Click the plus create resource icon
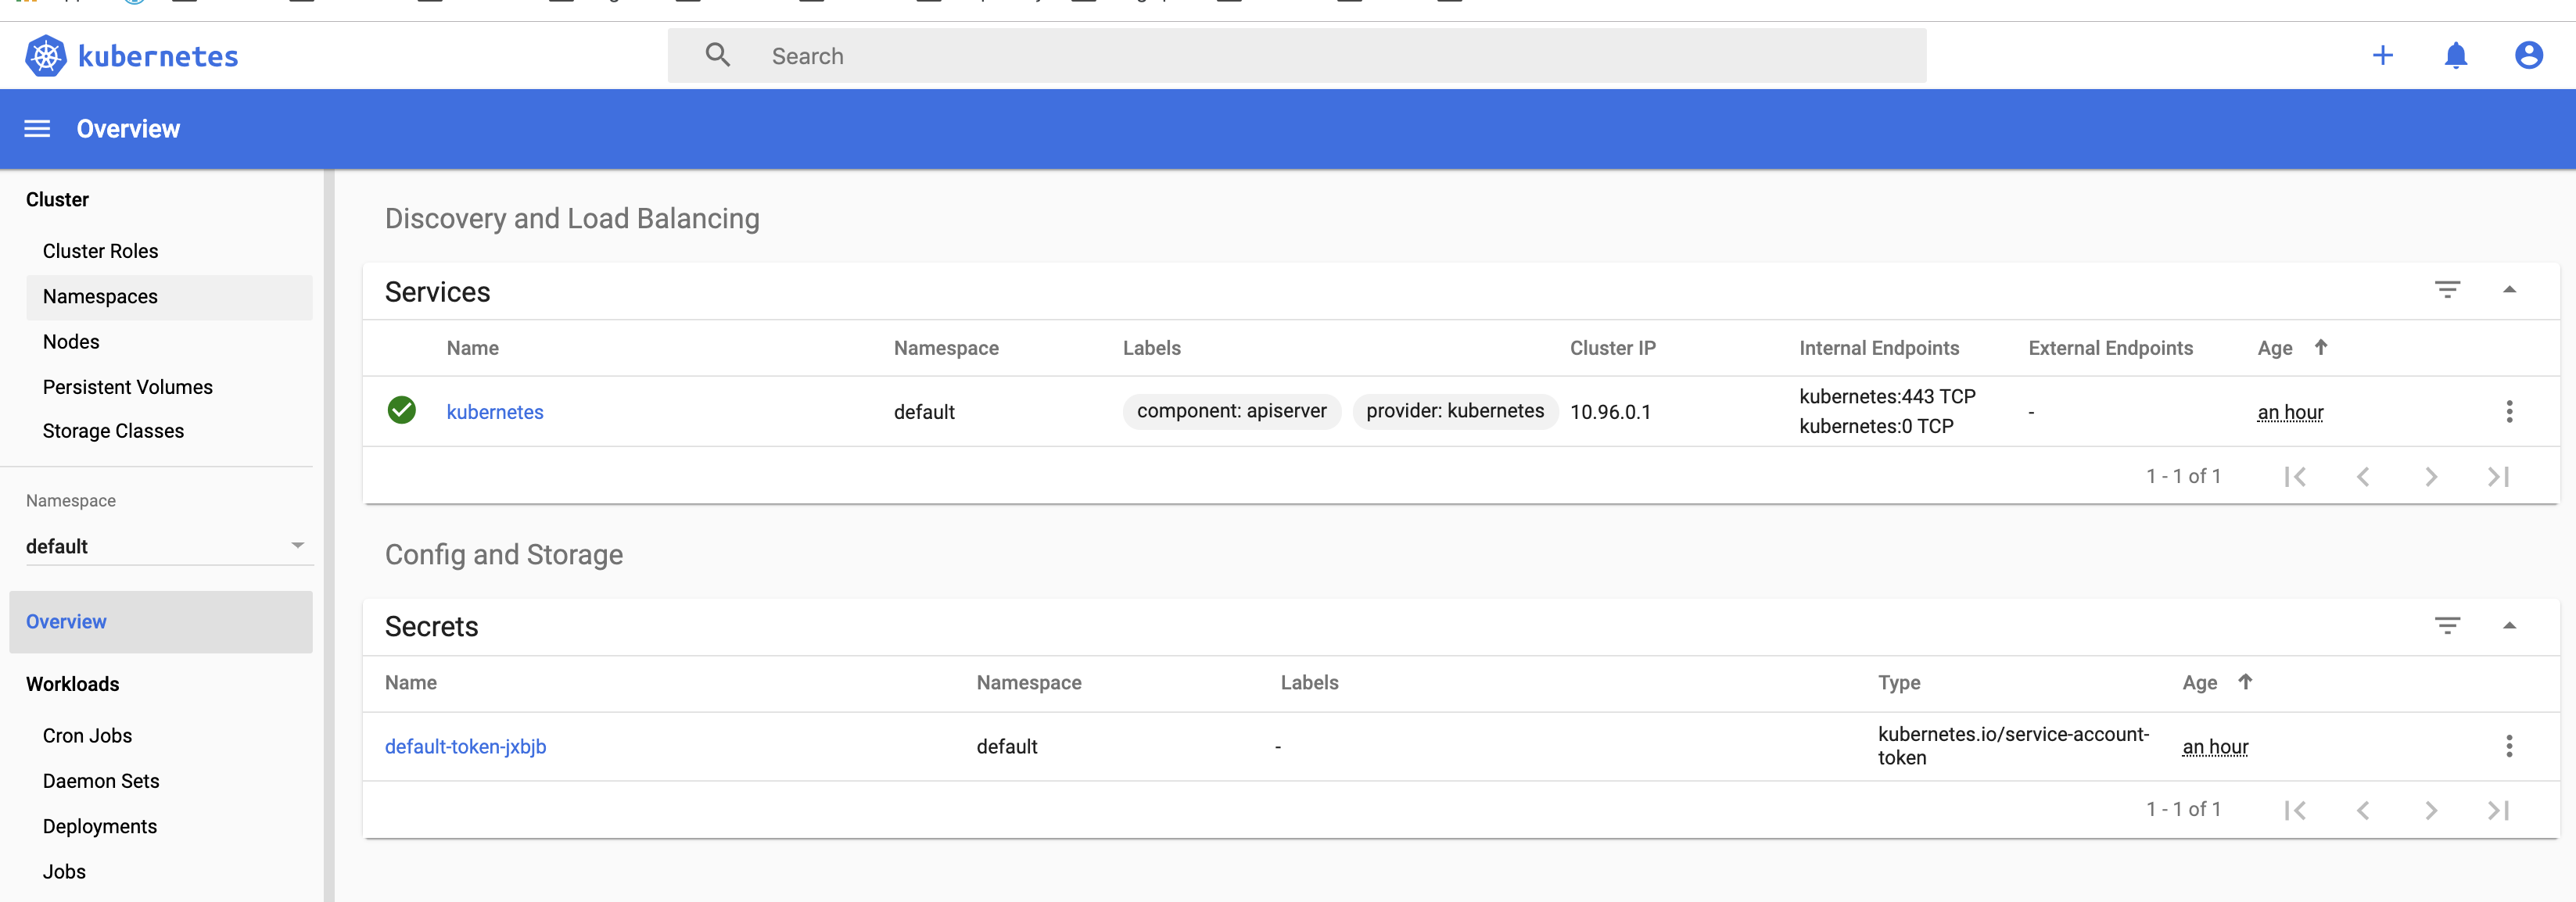The width and height of the screenshot is (2576, 902). tap(2382, 56)
